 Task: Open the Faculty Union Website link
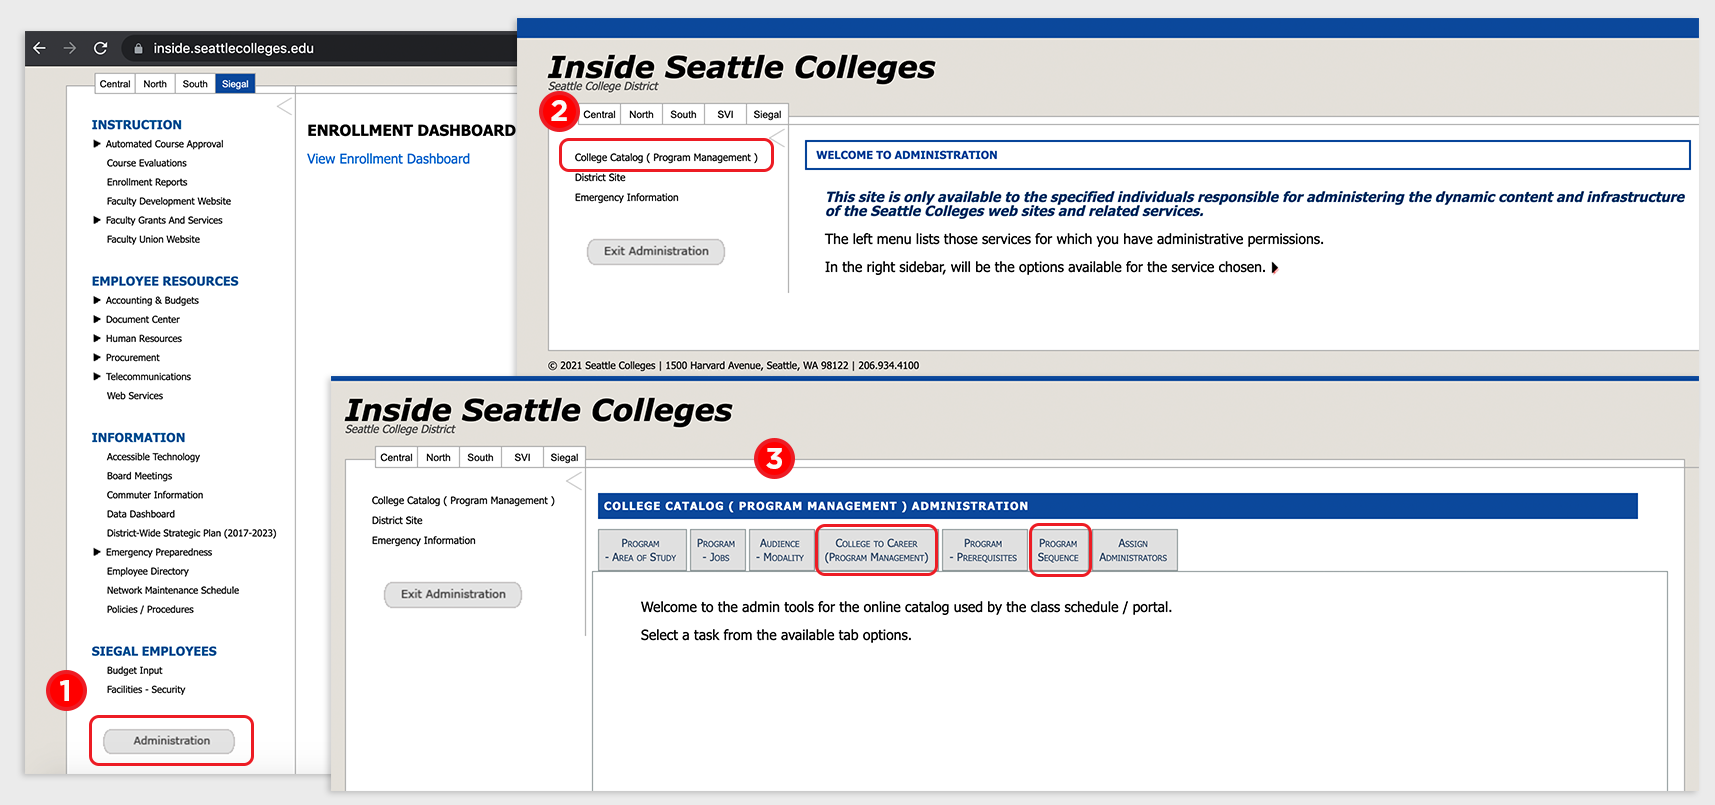(153, 239)
